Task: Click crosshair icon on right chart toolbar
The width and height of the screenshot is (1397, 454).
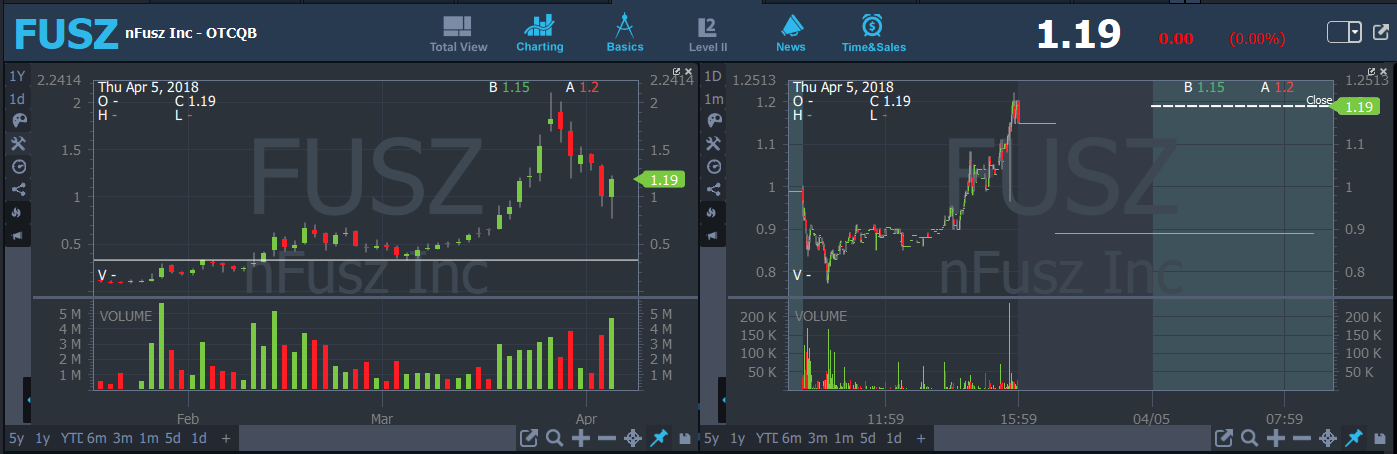Action: click(1328, 438)
